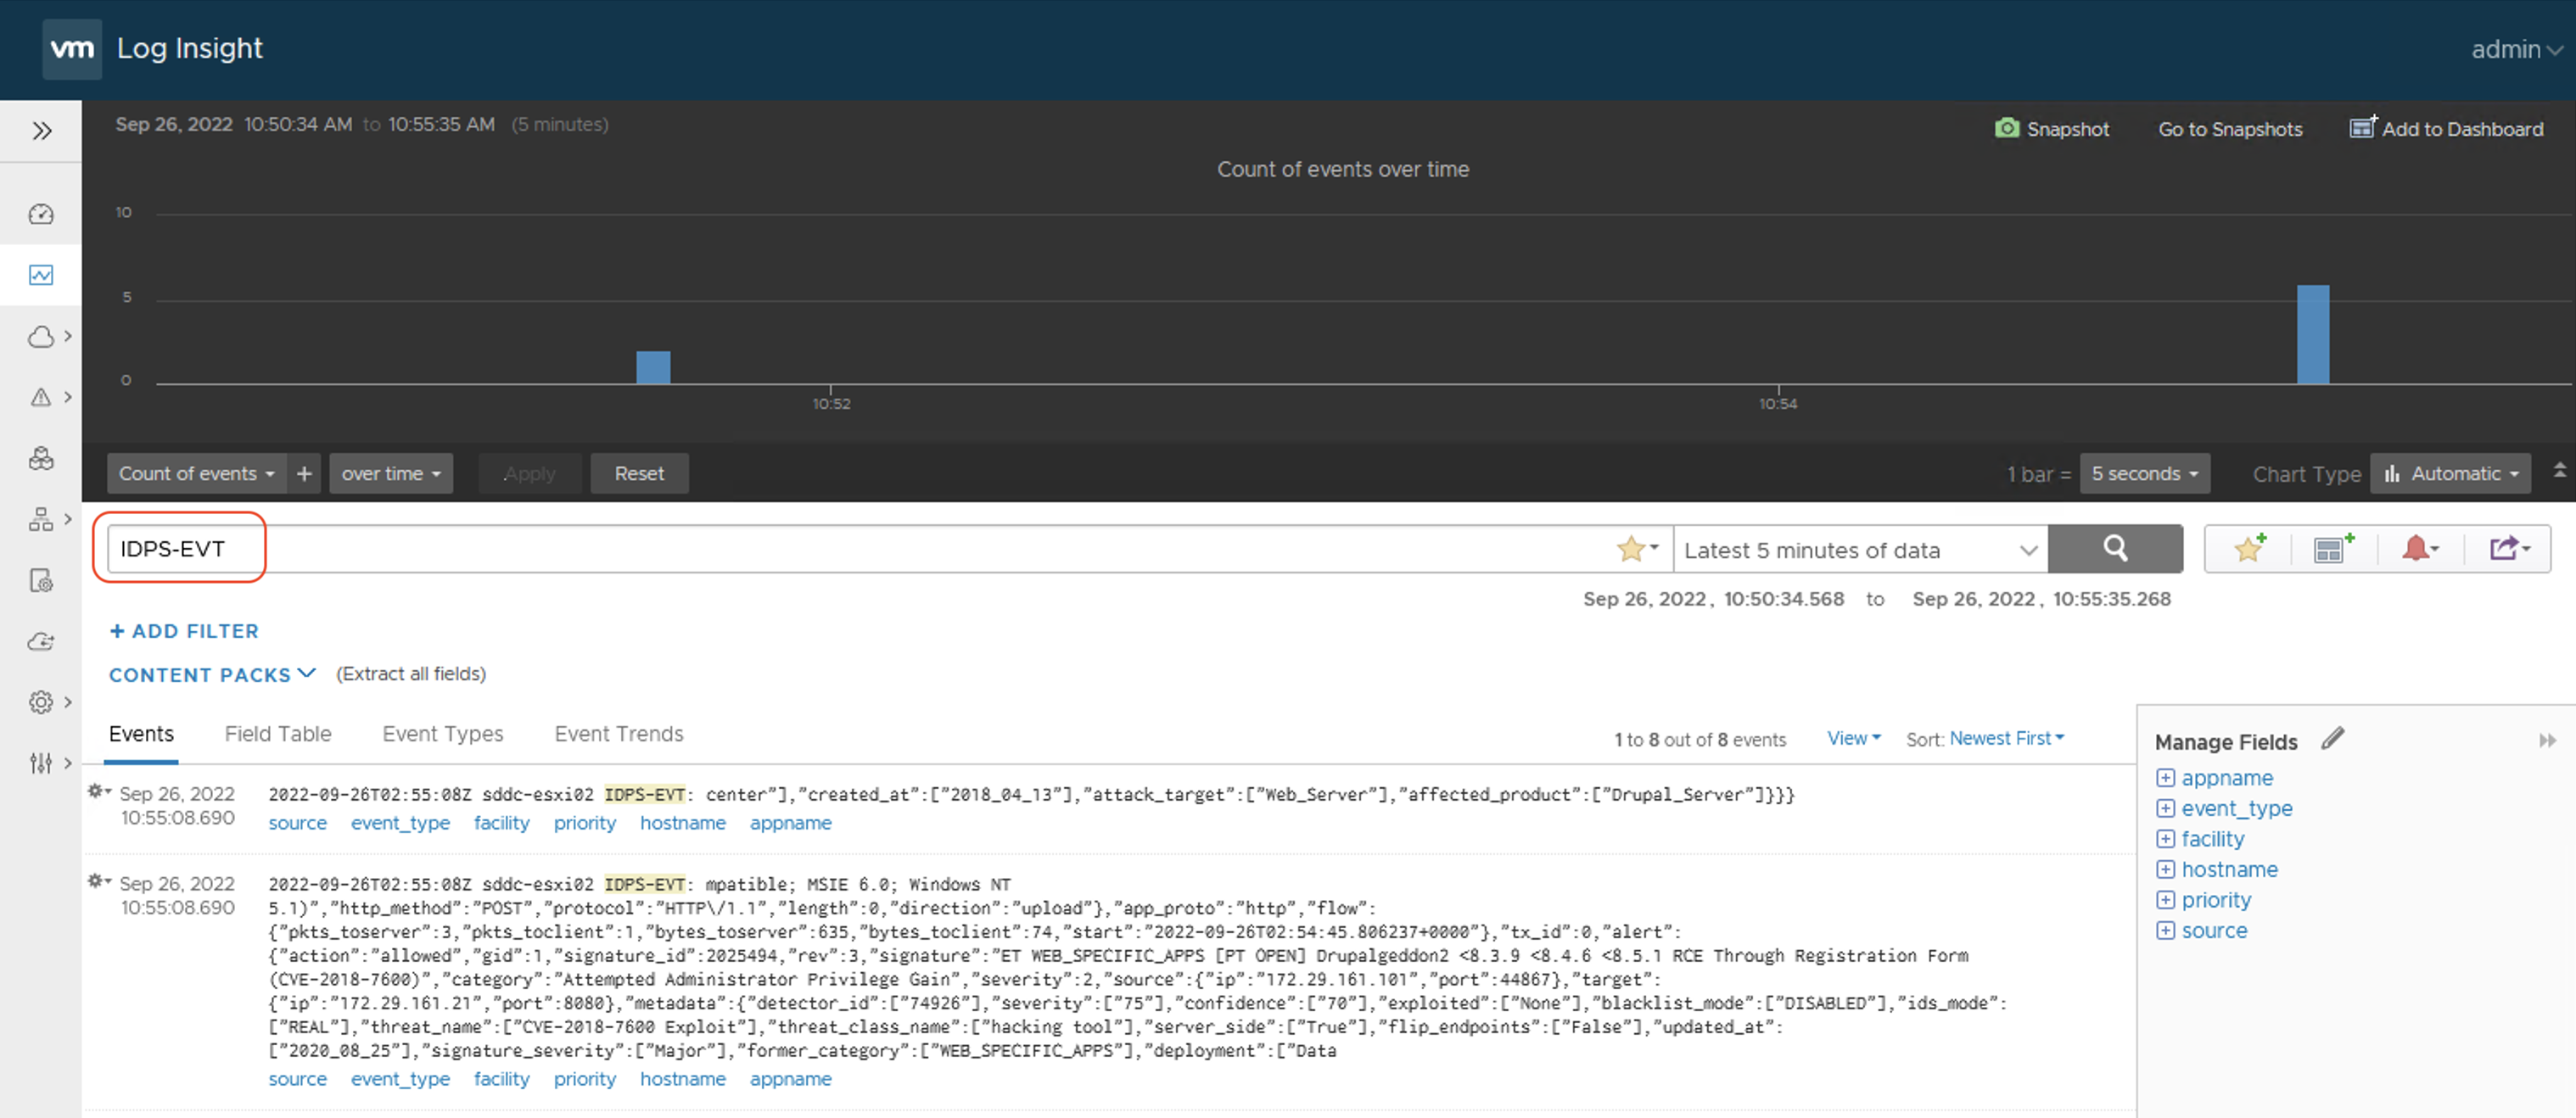Open the Automatic chart type dropdown
The height and width of the screenshot is (1118, 2576).
2451,473
